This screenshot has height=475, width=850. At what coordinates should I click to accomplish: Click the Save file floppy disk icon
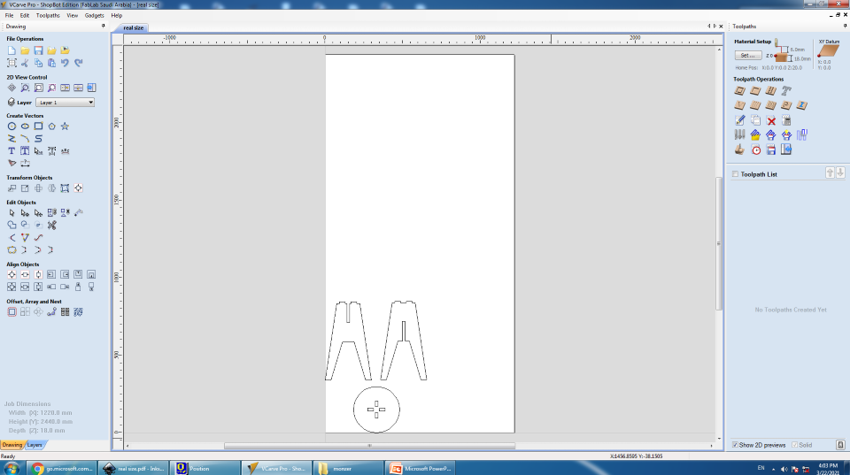[x=38, y=50]
